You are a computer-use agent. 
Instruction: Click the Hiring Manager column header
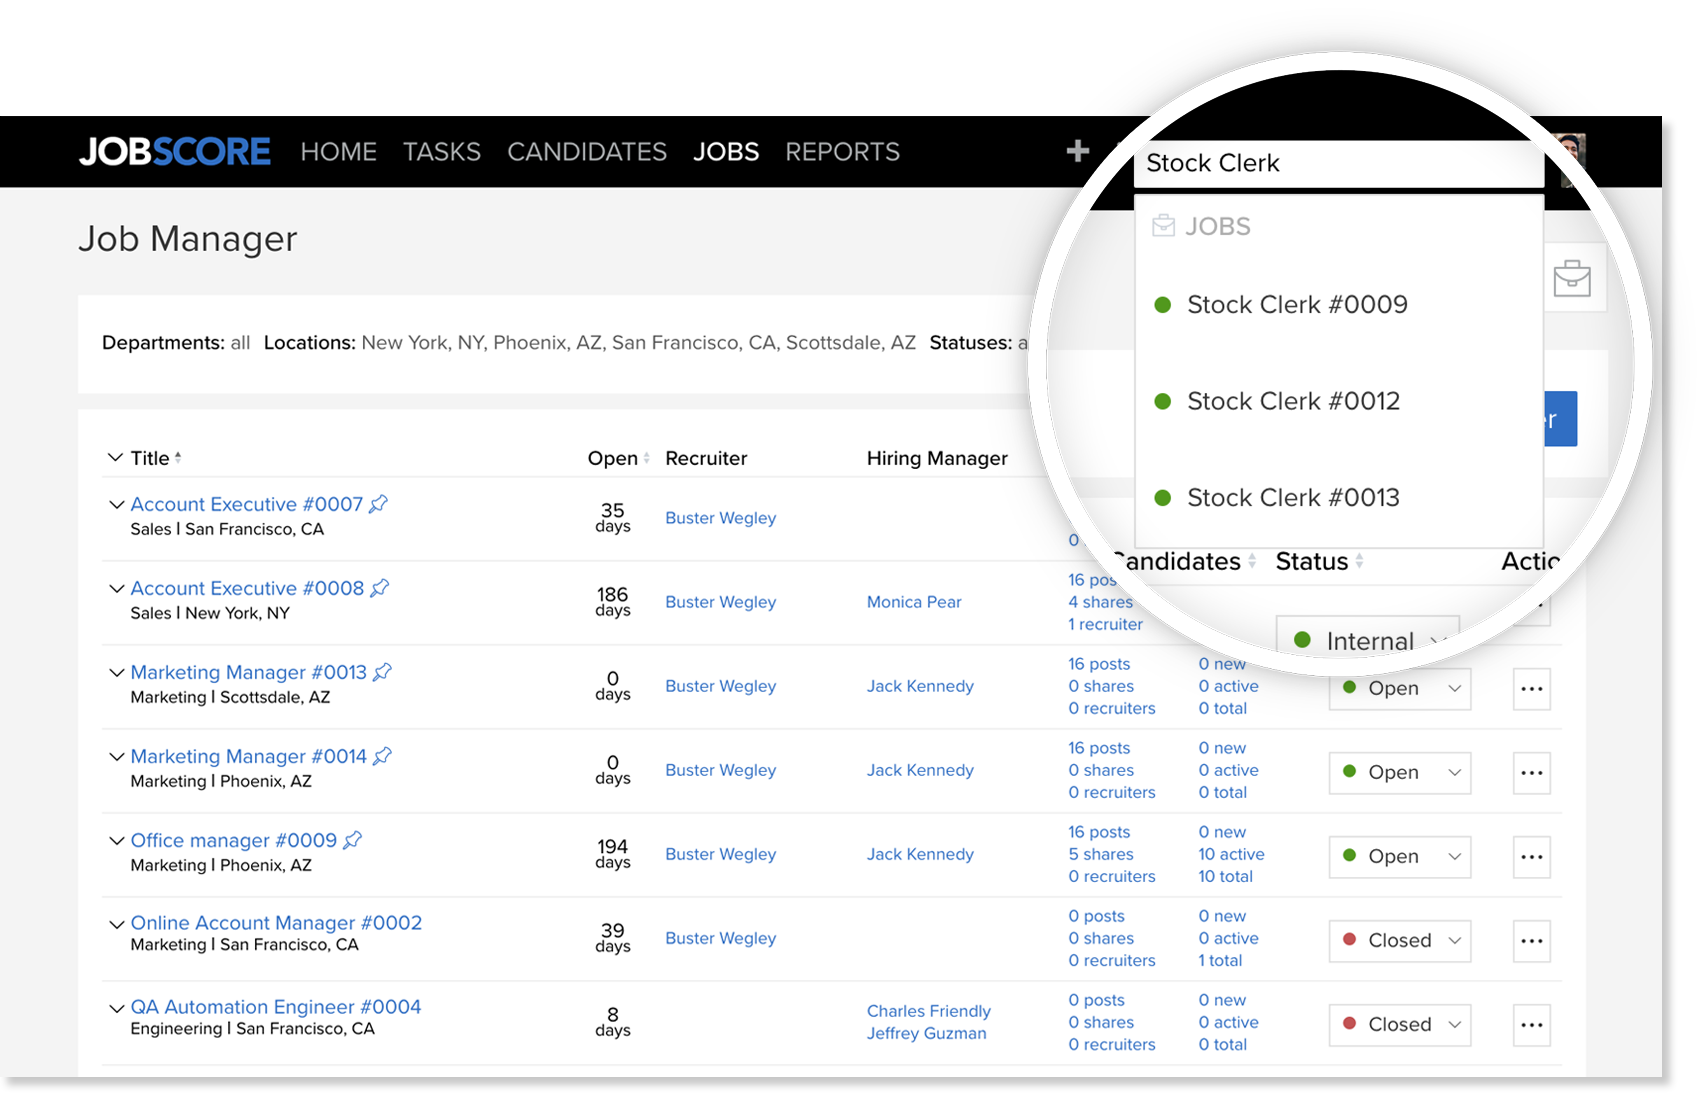tap(937, 458)
